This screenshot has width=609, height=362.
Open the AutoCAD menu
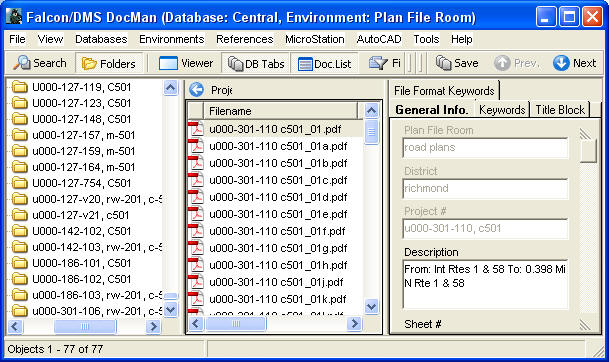click(x=379, y=39)
